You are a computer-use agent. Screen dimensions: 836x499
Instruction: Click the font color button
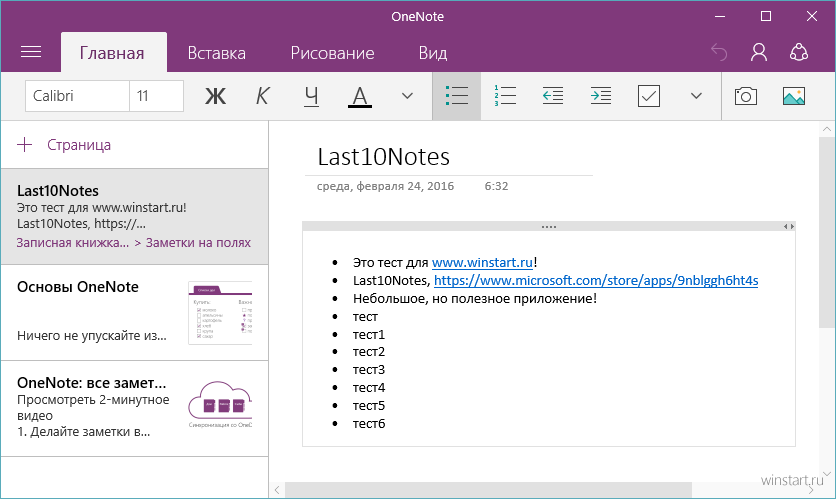pyautogui.click(x=360, y=96)
